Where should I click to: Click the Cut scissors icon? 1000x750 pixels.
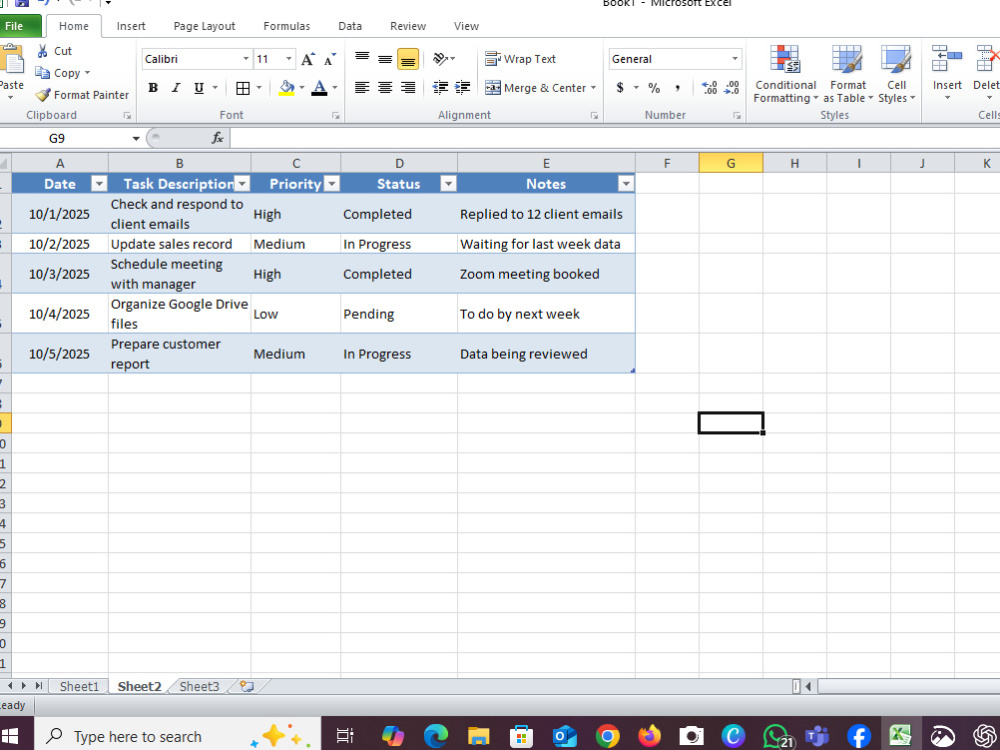pos(43,51)
